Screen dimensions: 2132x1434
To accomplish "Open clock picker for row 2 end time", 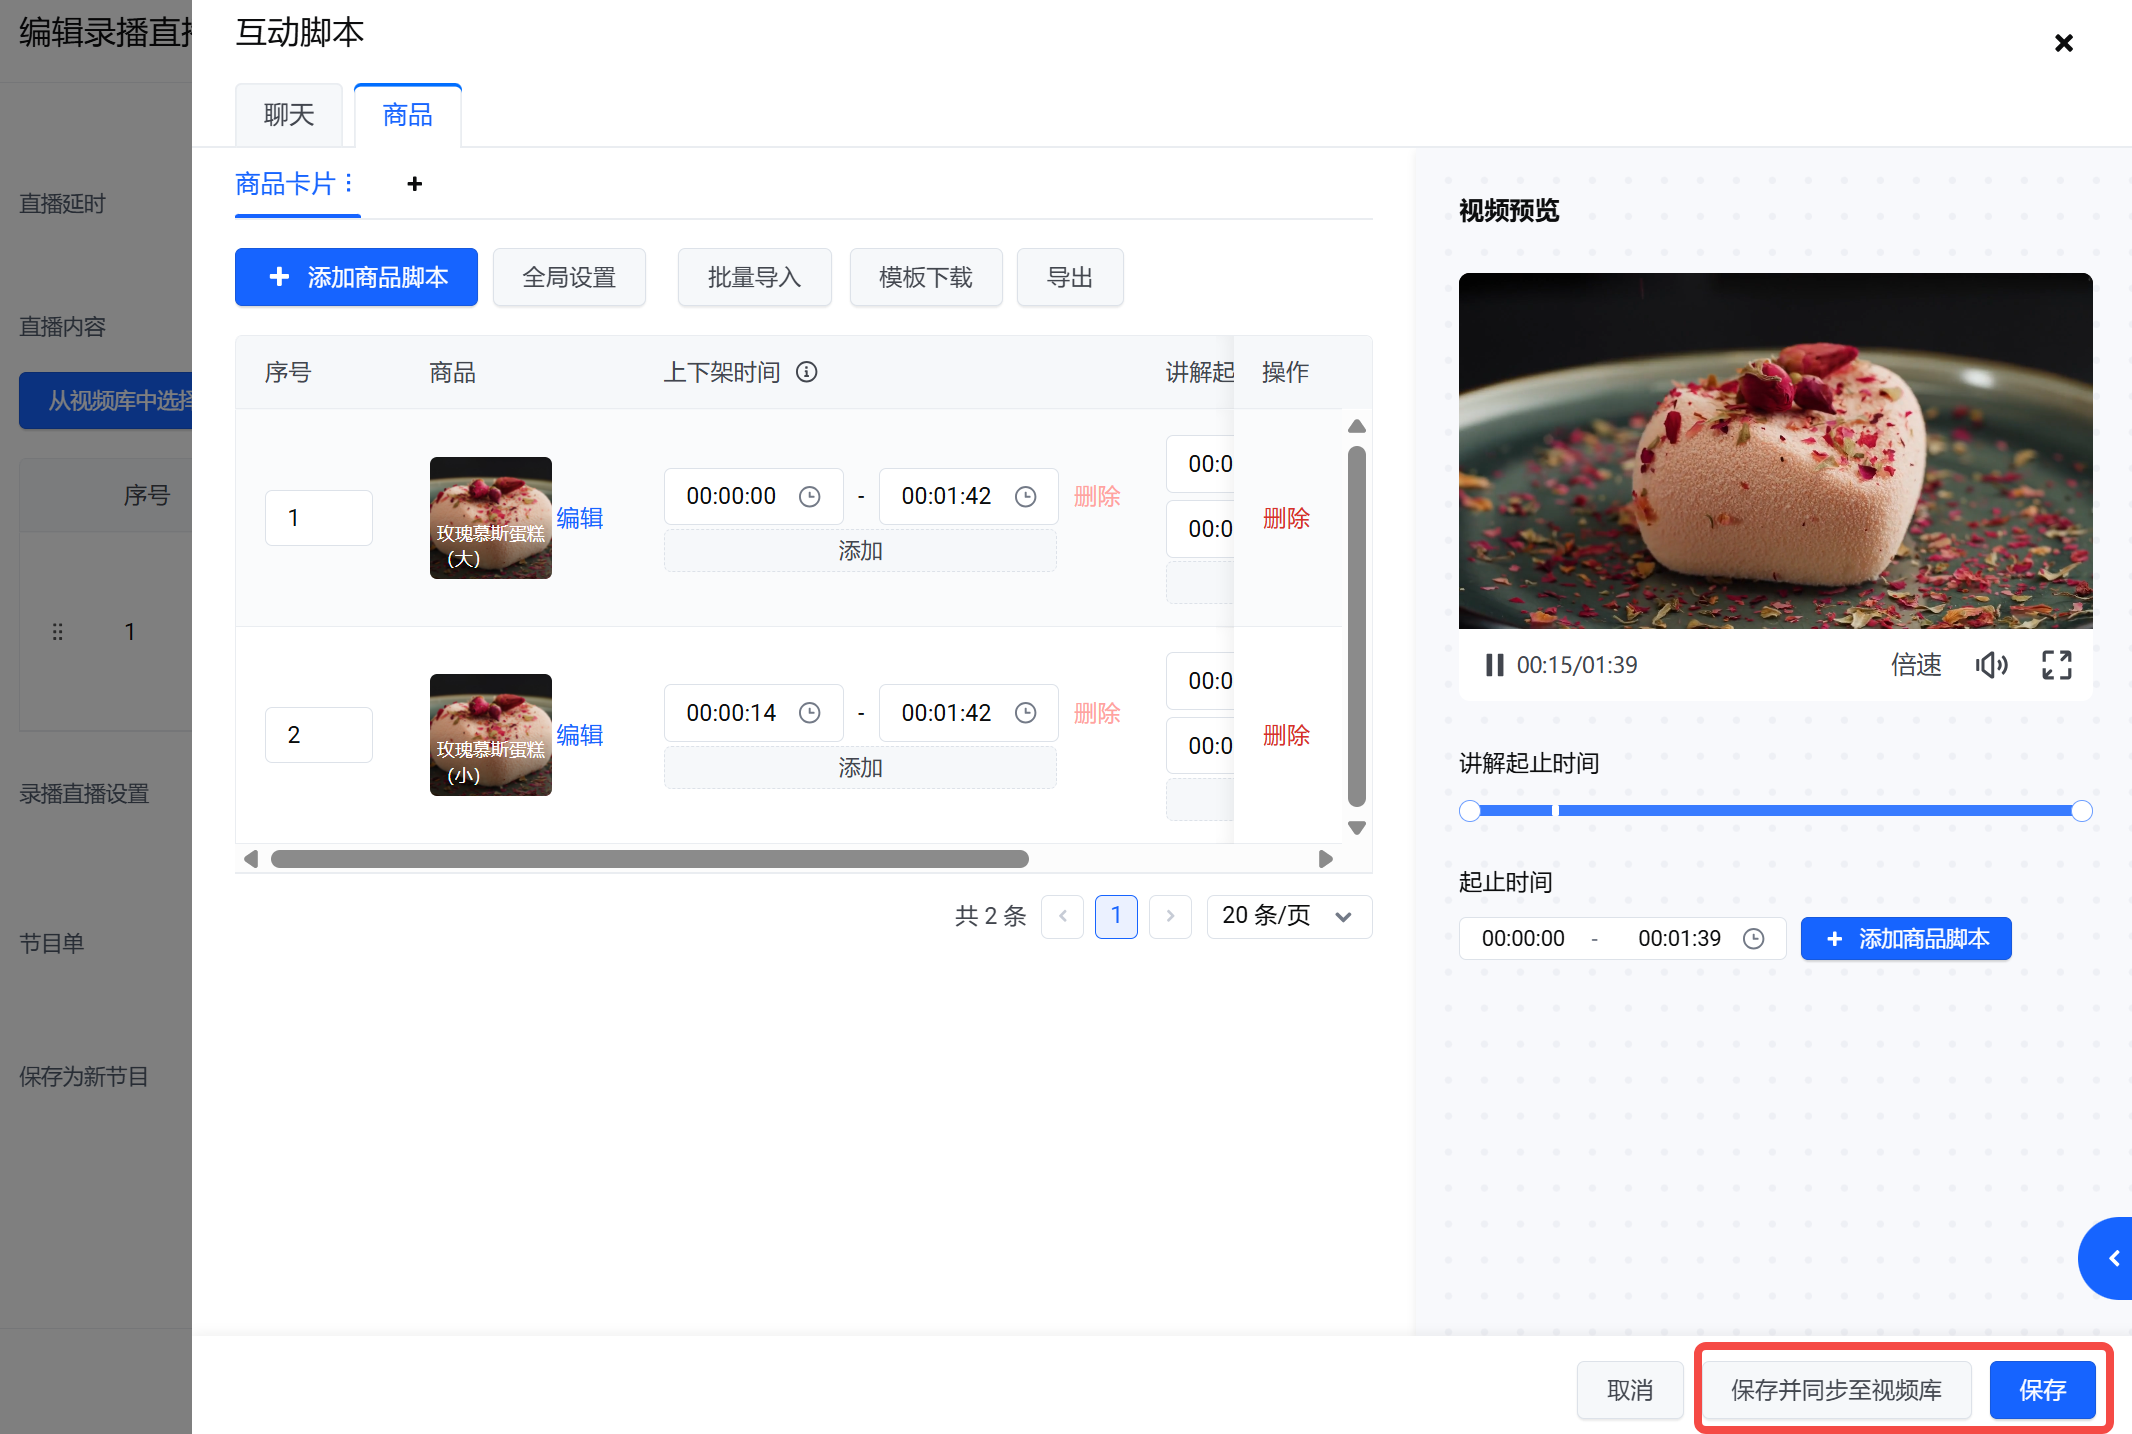I will pos(1025,713).
